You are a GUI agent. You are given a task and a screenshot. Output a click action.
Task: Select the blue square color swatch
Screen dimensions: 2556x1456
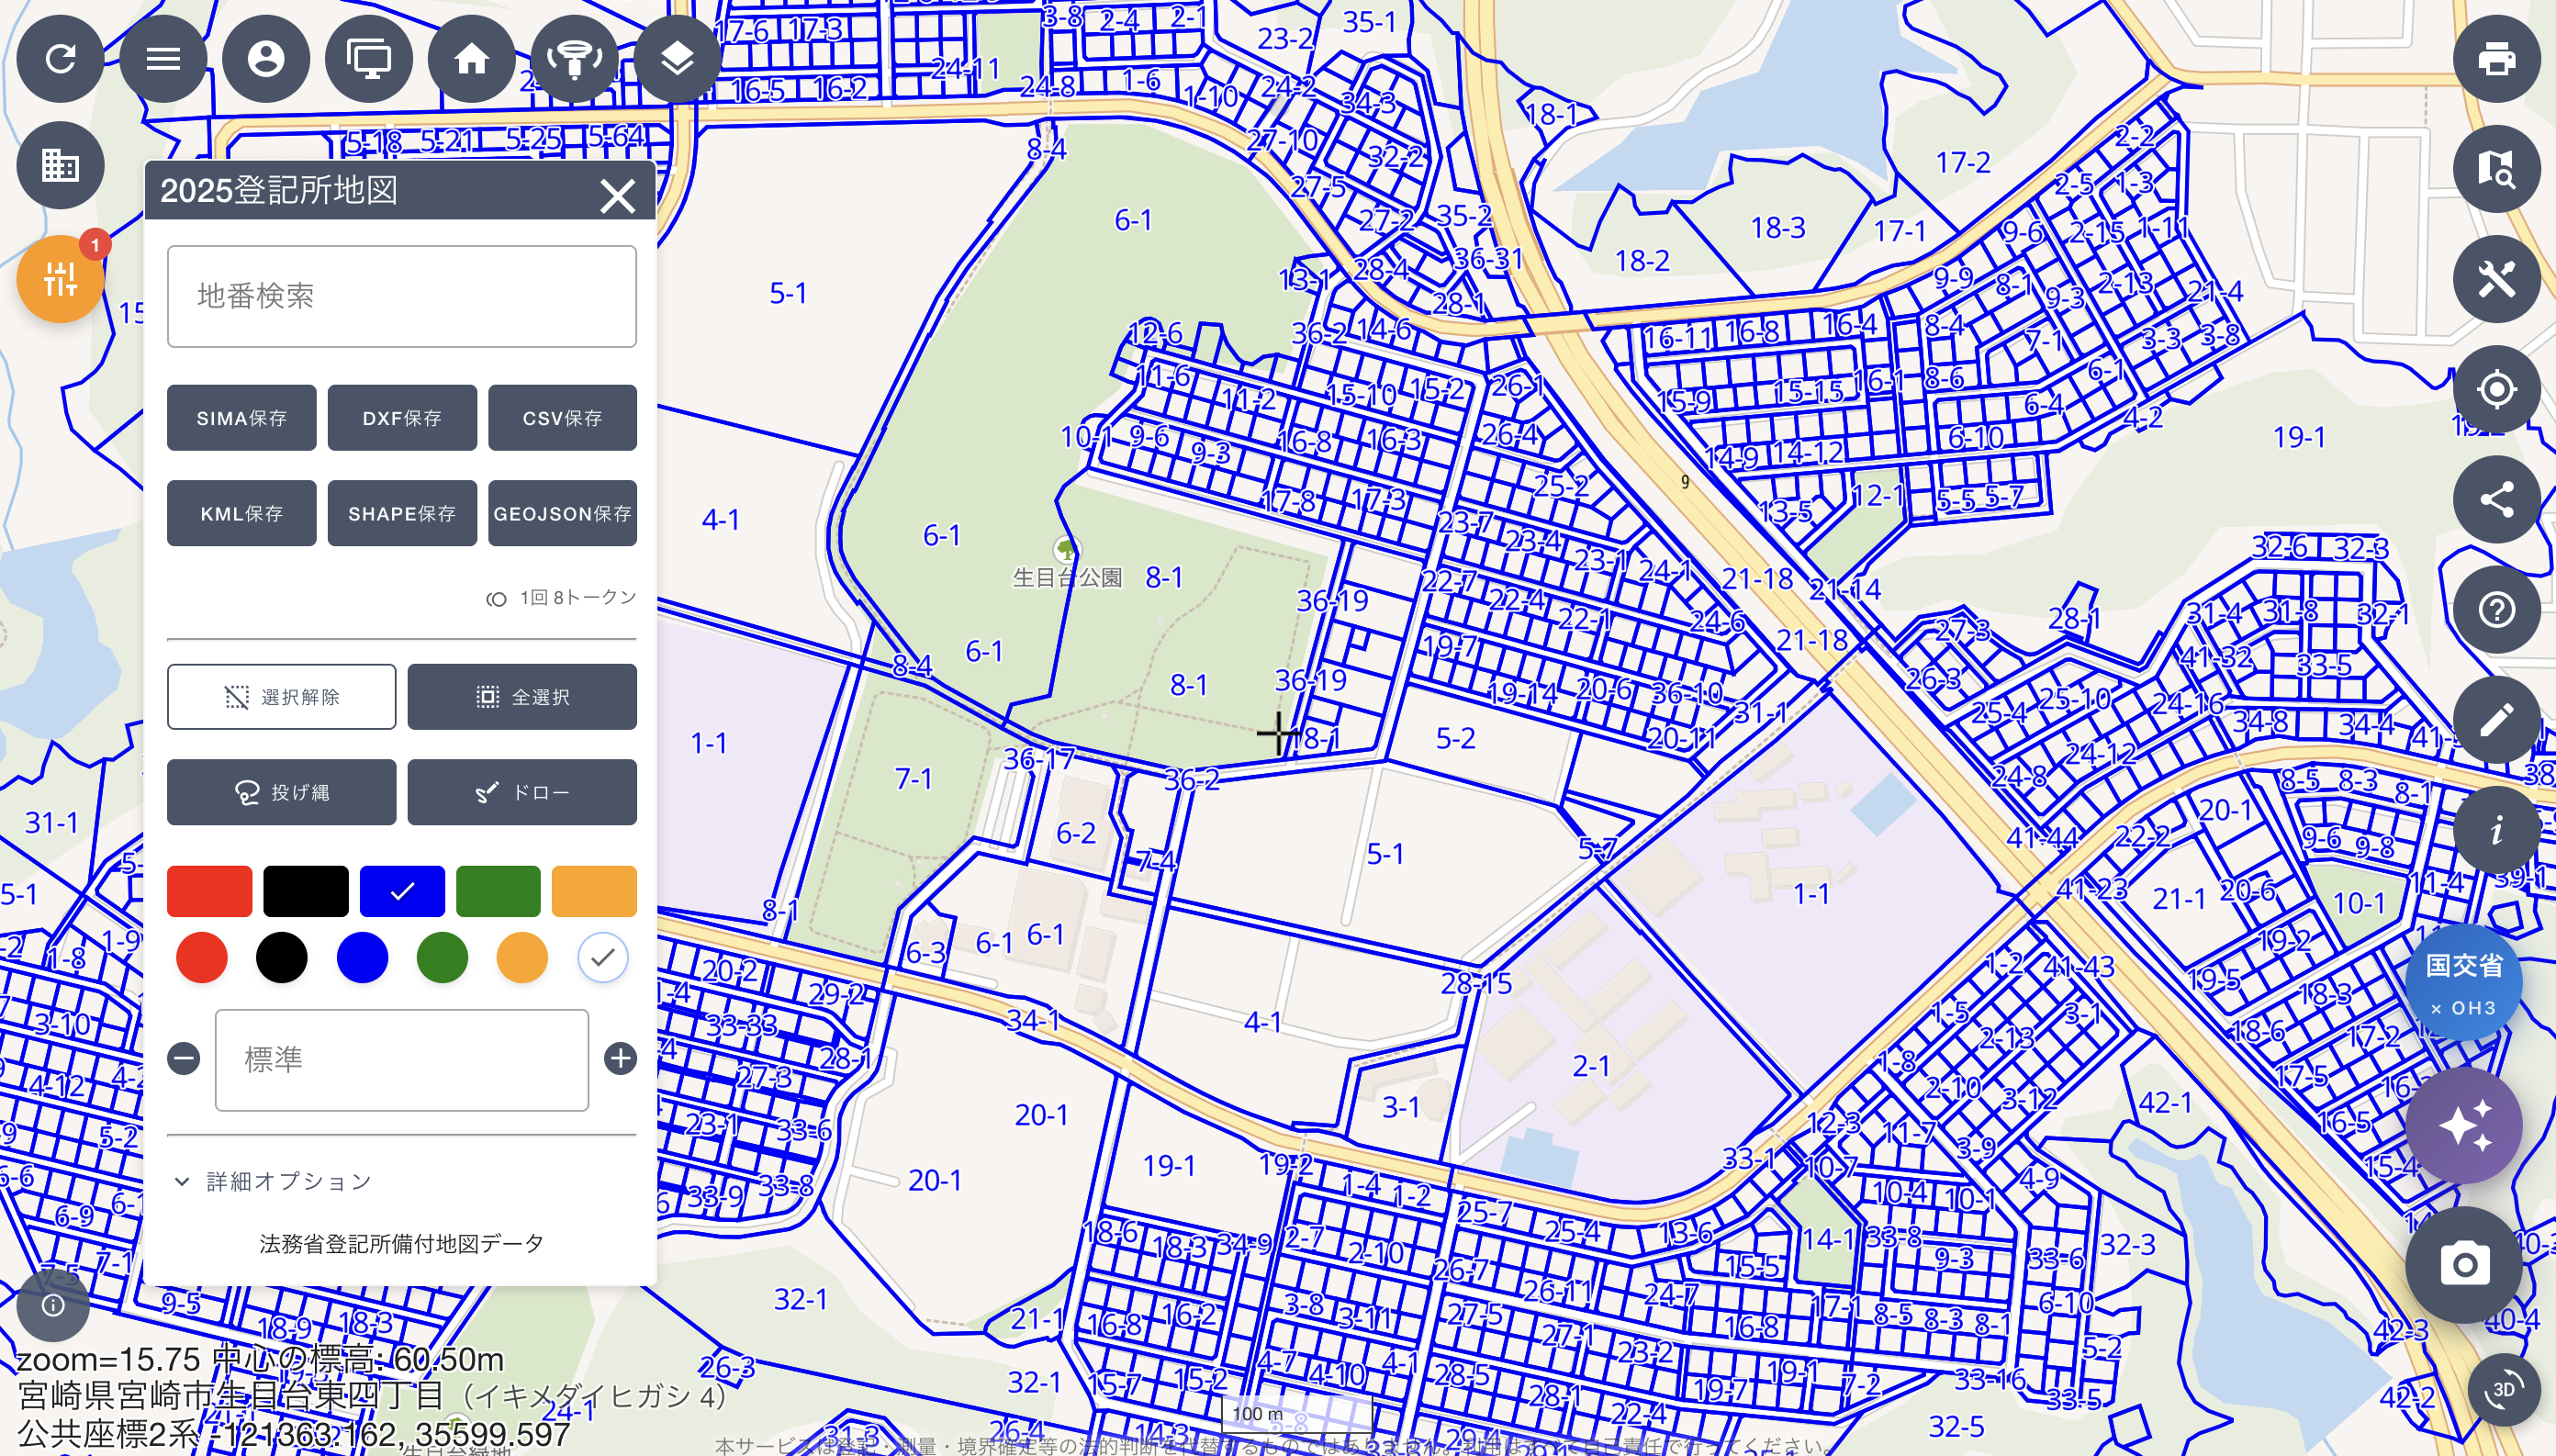pyautogui.click(x=402, y=891)
